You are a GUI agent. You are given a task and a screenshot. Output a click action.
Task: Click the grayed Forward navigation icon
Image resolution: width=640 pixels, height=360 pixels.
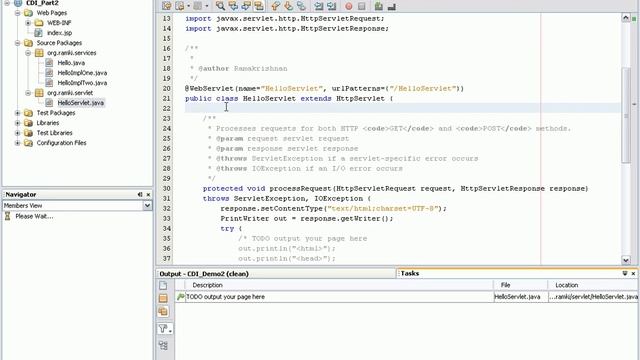[198, 6]
